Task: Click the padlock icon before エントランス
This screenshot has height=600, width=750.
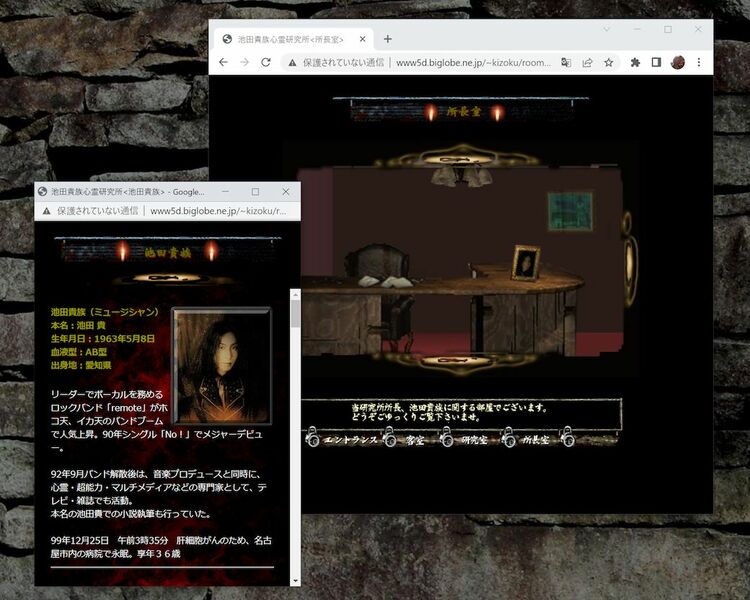Action: coord(312,436)
